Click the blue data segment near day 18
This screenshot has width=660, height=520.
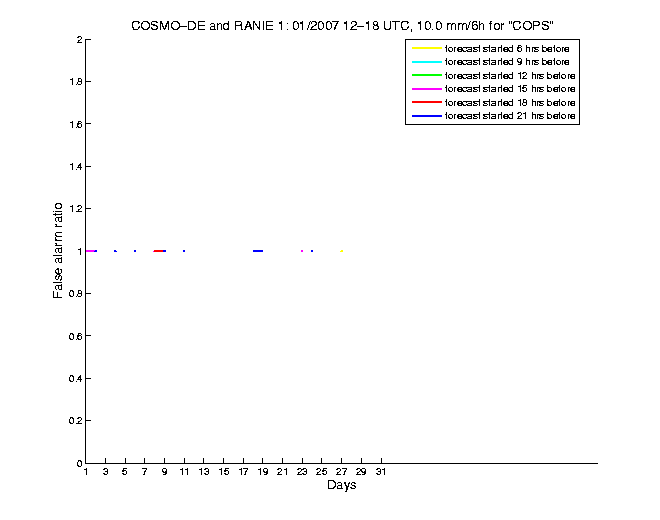tap(258, 251)
